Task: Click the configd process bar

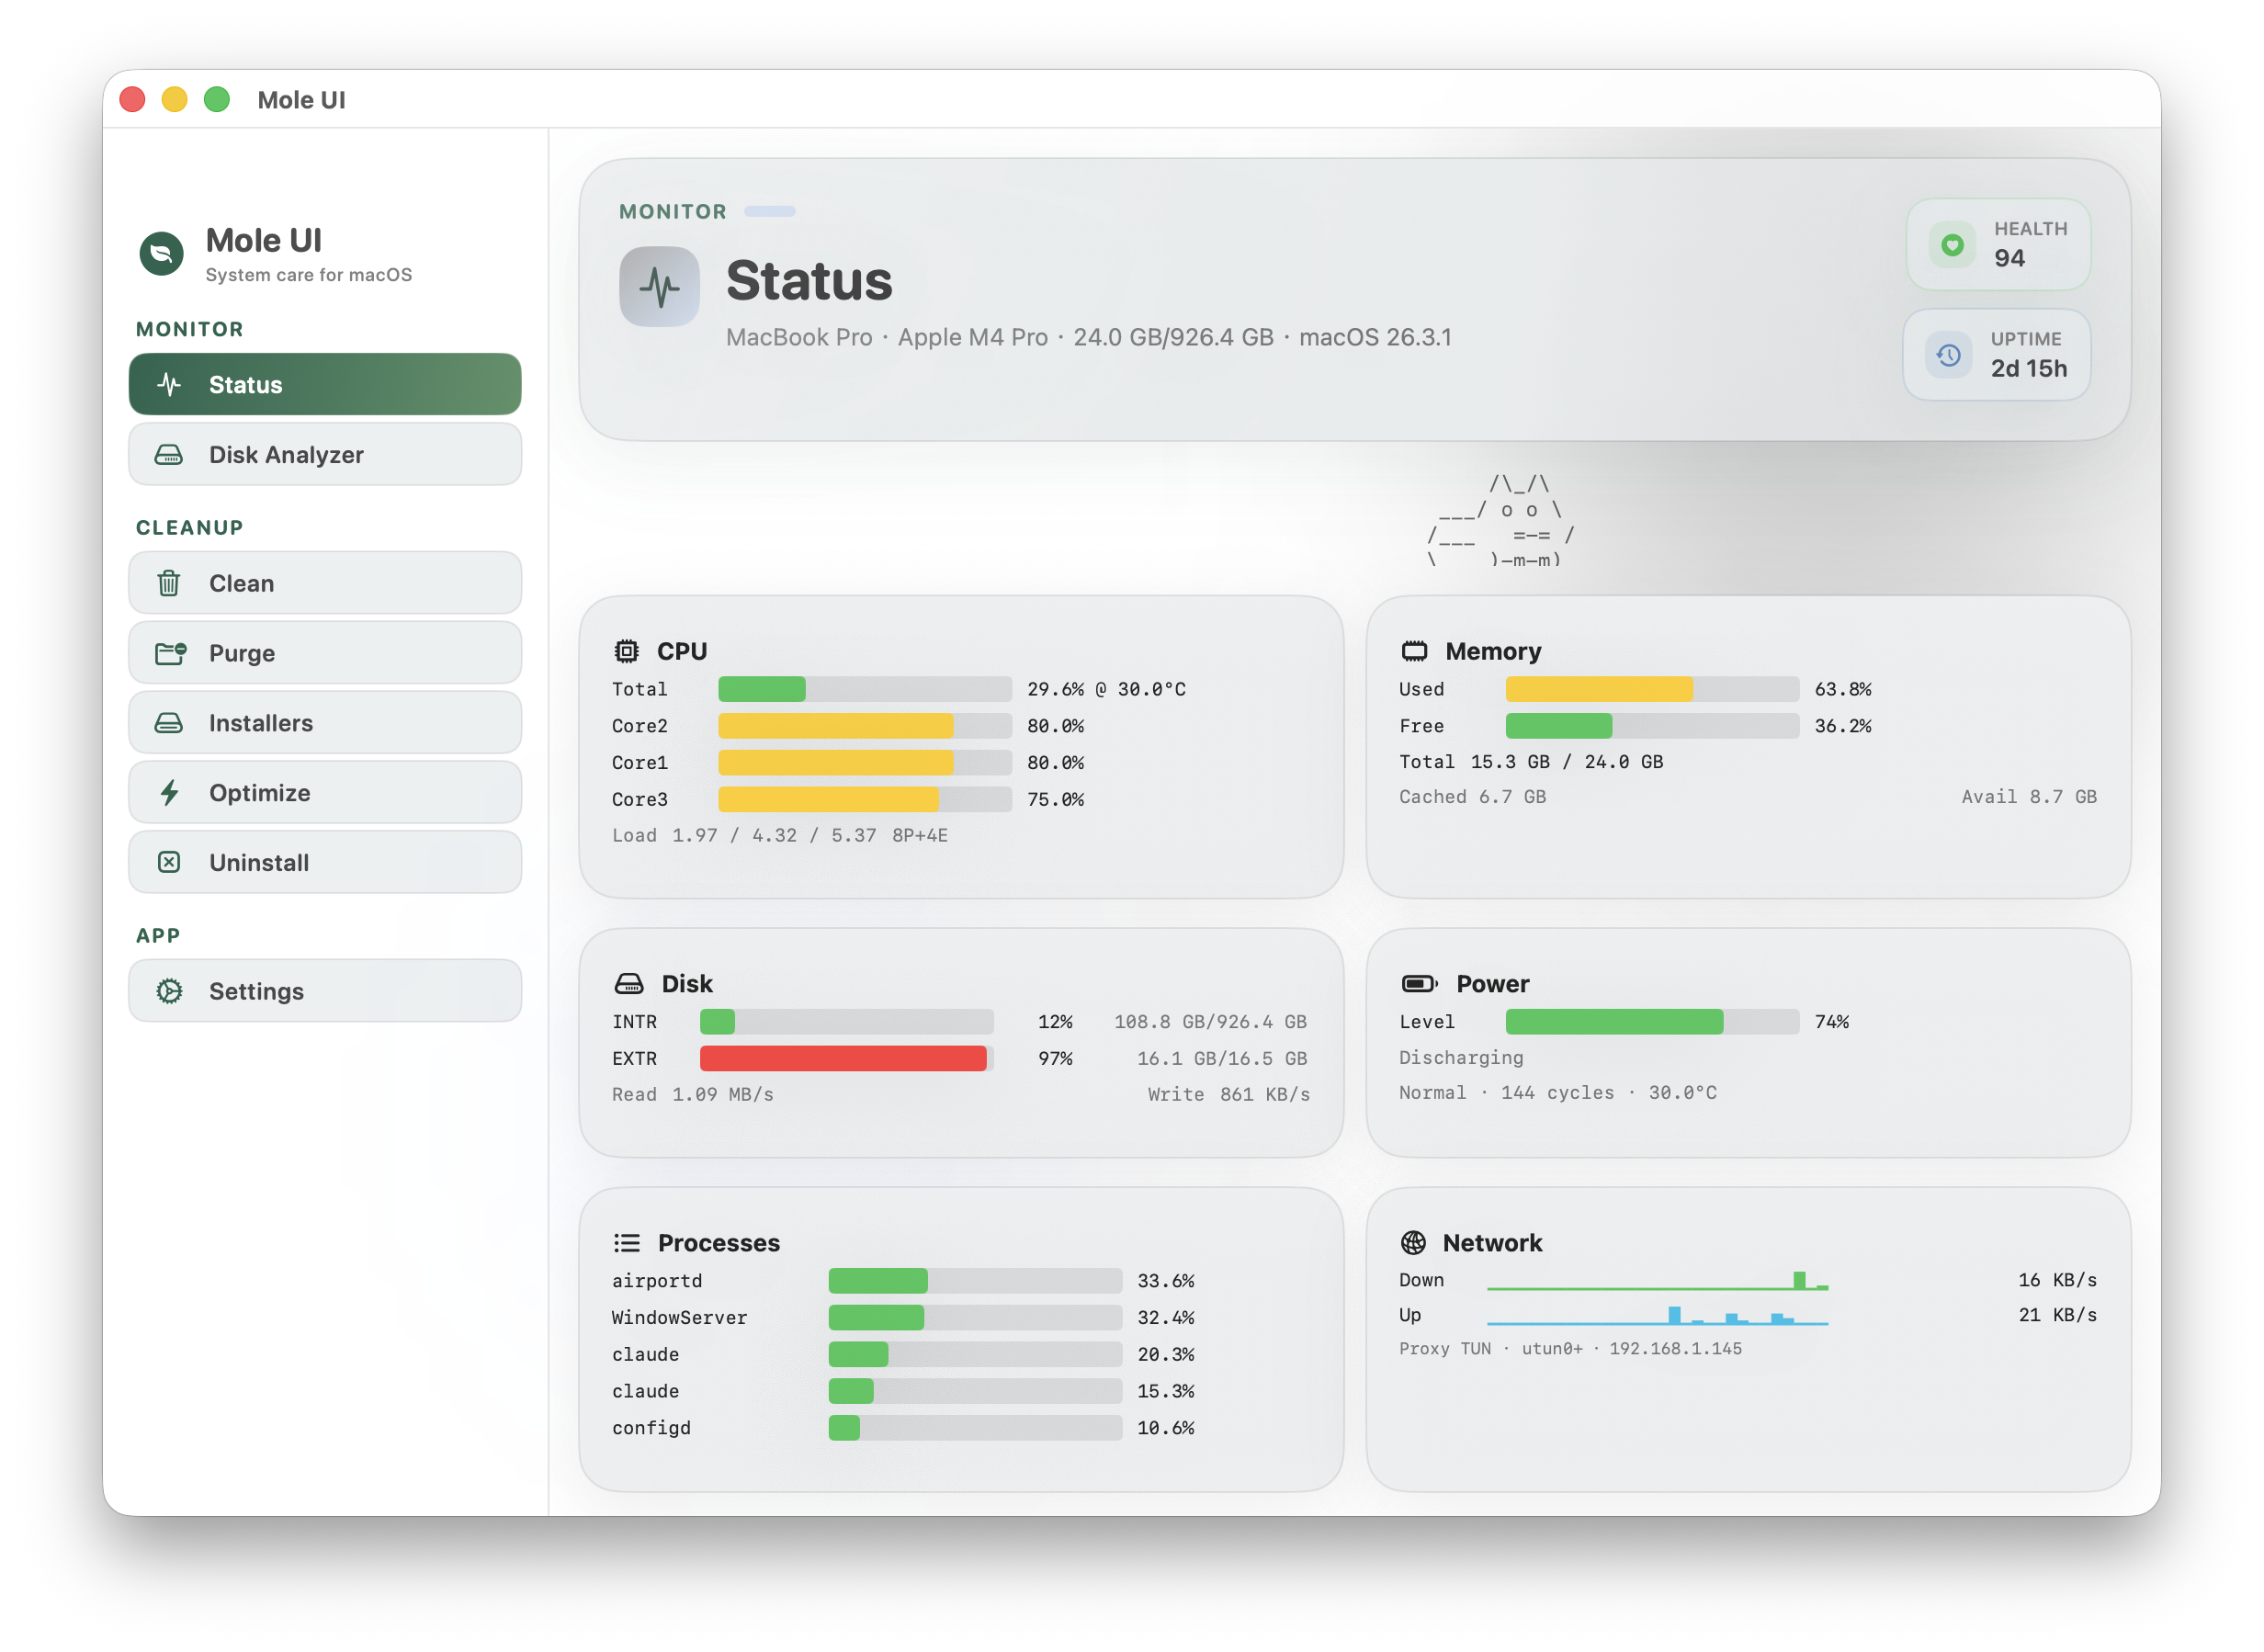Action: [975, 1429]
